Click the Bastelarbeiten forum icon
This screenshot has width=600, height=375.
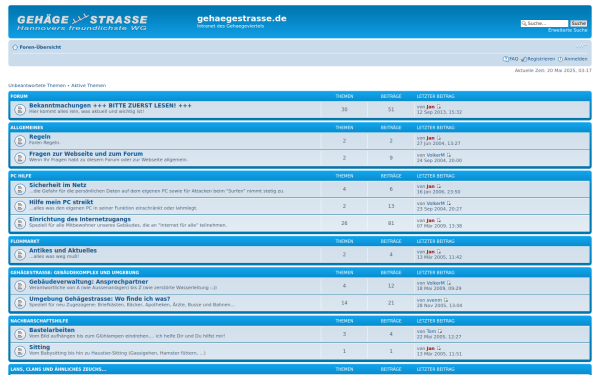point(20,334)
